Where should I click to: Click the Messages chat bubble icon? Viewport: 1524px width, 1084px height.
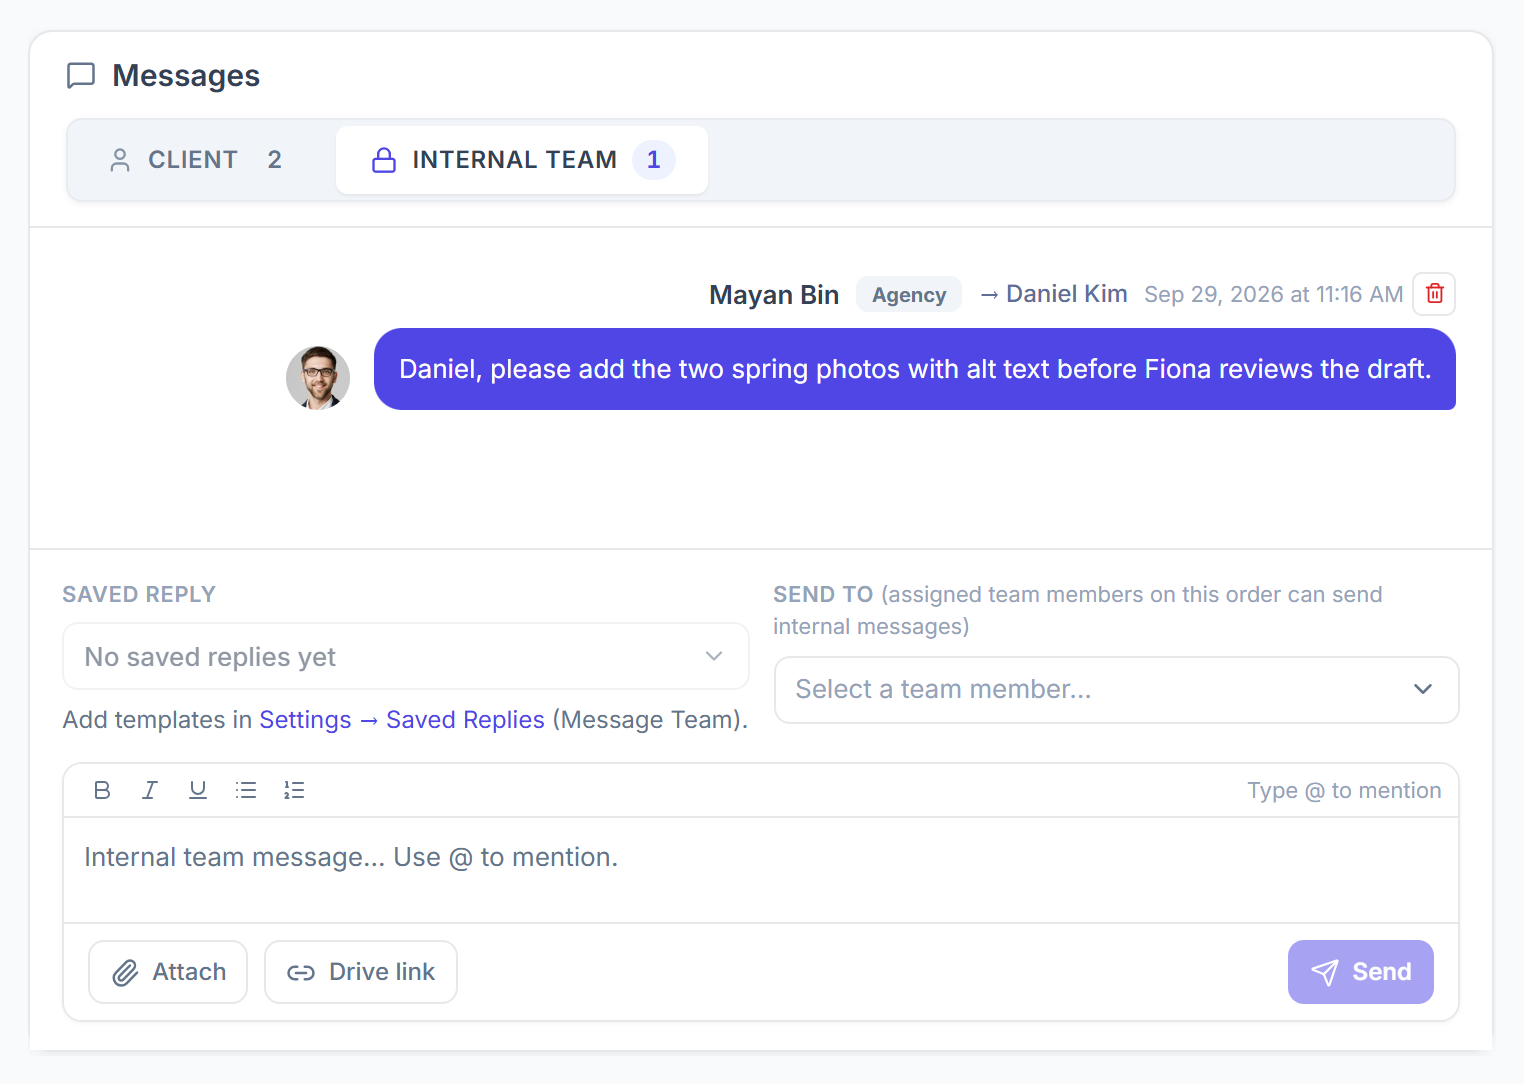pyautogui.click(x=81, y=76)
